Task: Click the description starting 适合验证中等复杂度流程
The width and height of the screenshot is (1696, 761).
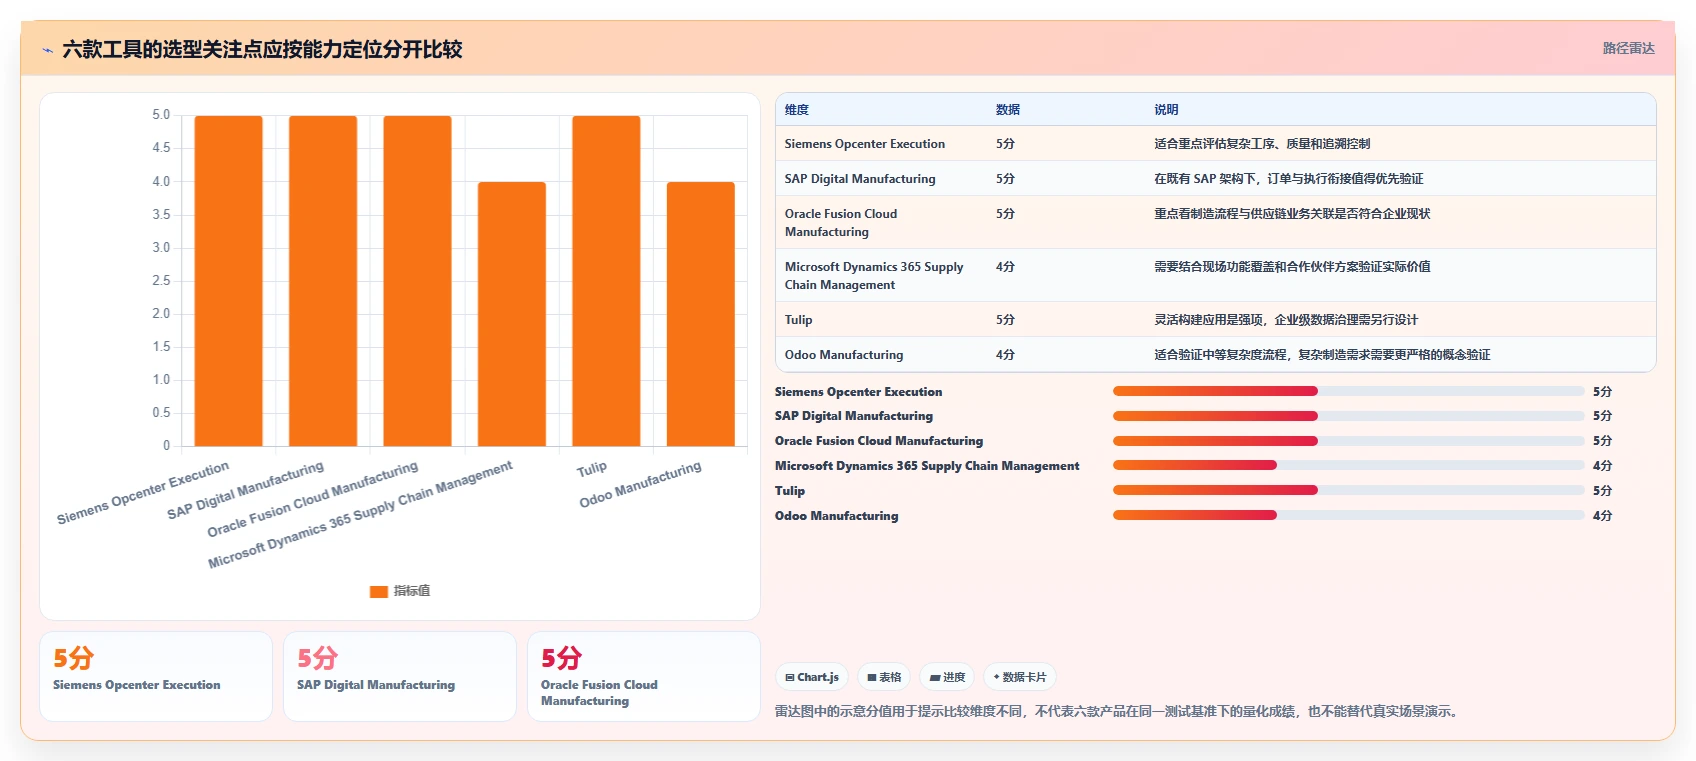Action: (x=1322, y=355)
